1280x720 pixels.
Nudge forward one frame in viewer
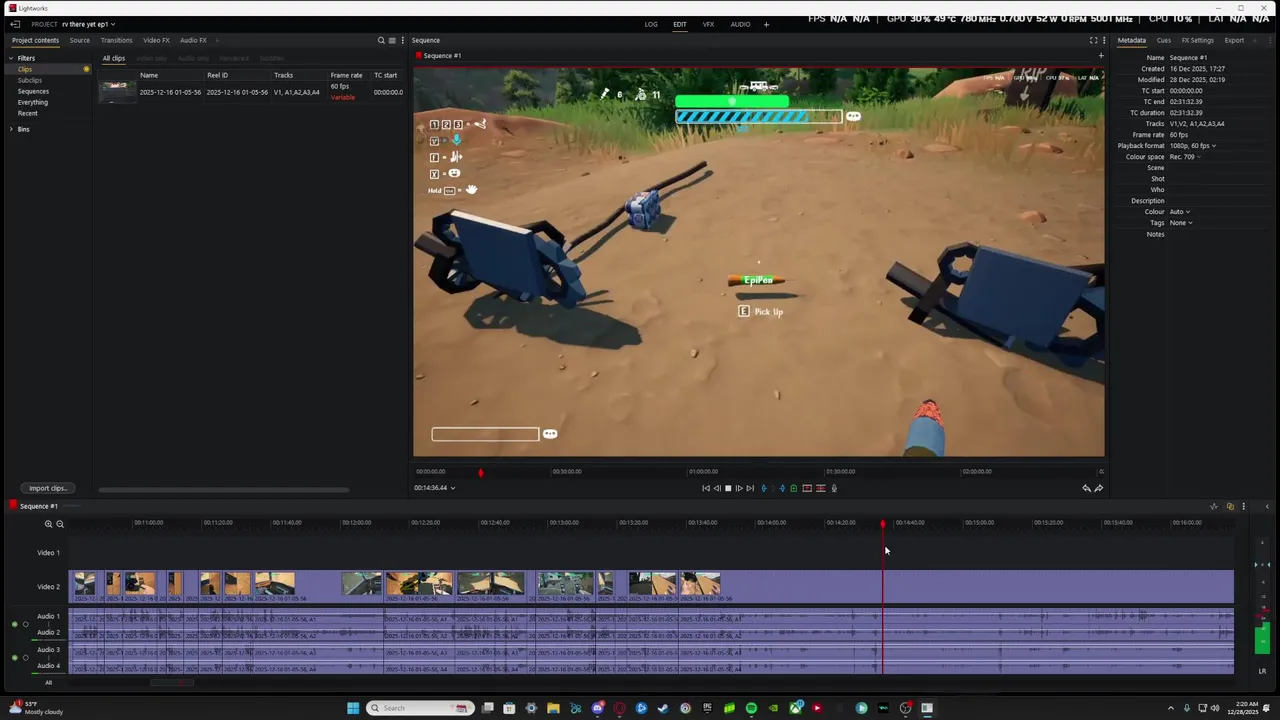[739, 488]
